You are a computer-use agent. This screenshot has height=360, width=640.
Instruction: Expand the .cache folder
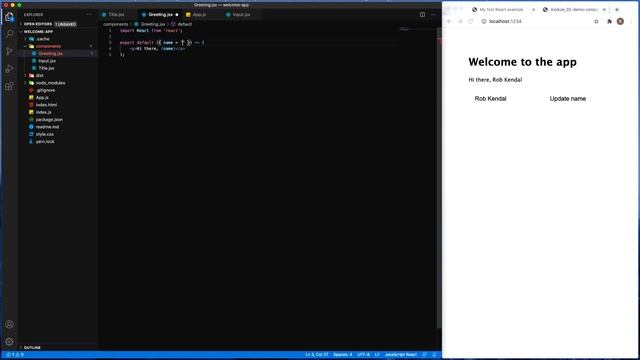tap(42, 39)
